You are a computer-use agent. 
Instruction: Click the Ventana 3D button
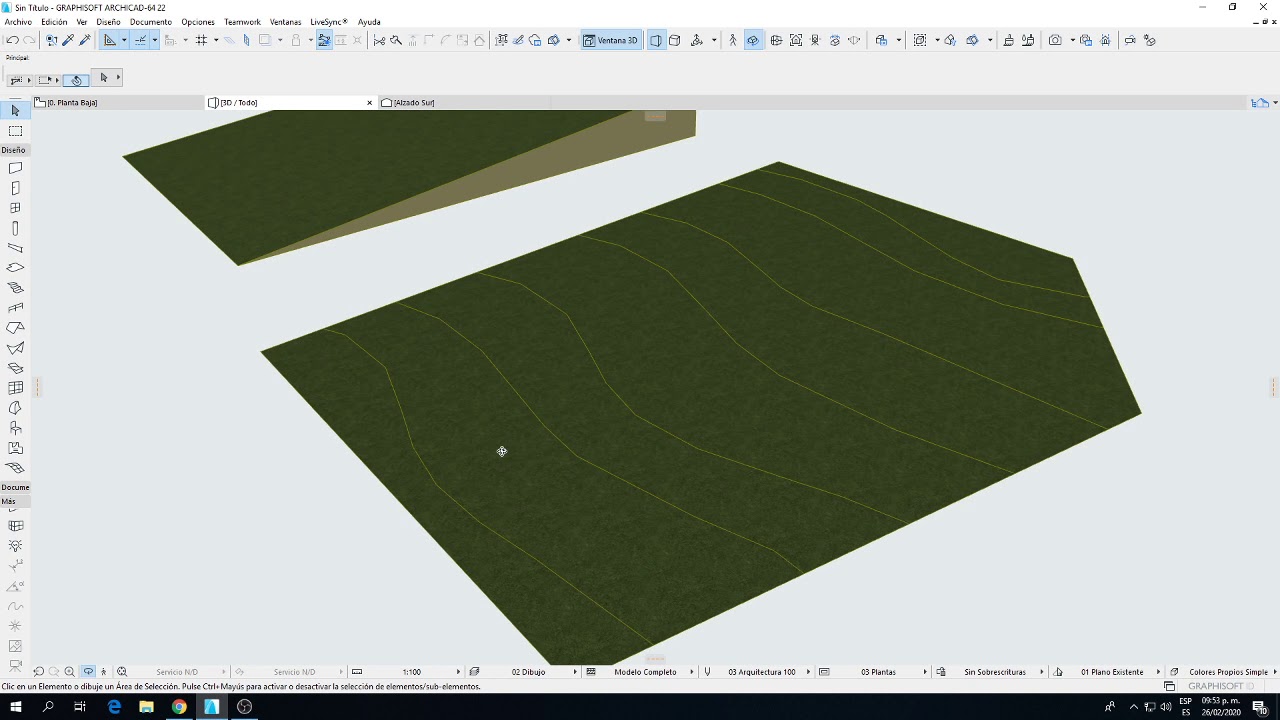pos(610,40)
